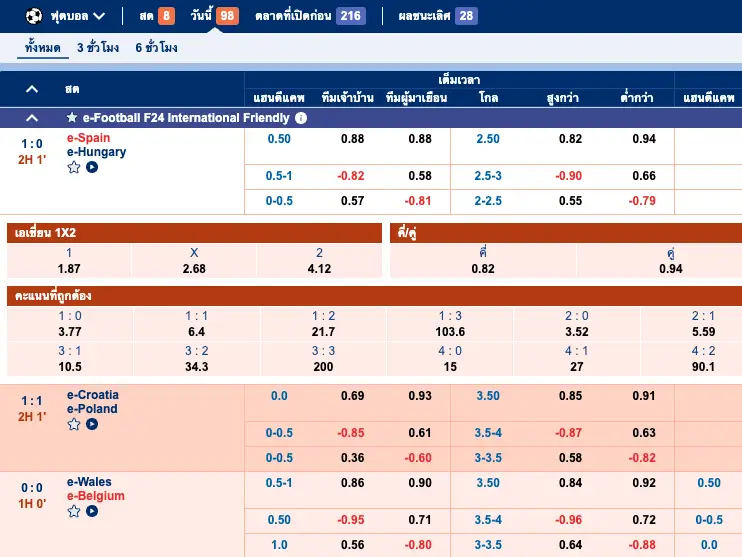Select the ทั้งหมด time filter
The height and width of the screenshot is (557, 742).
click(43, 48)
